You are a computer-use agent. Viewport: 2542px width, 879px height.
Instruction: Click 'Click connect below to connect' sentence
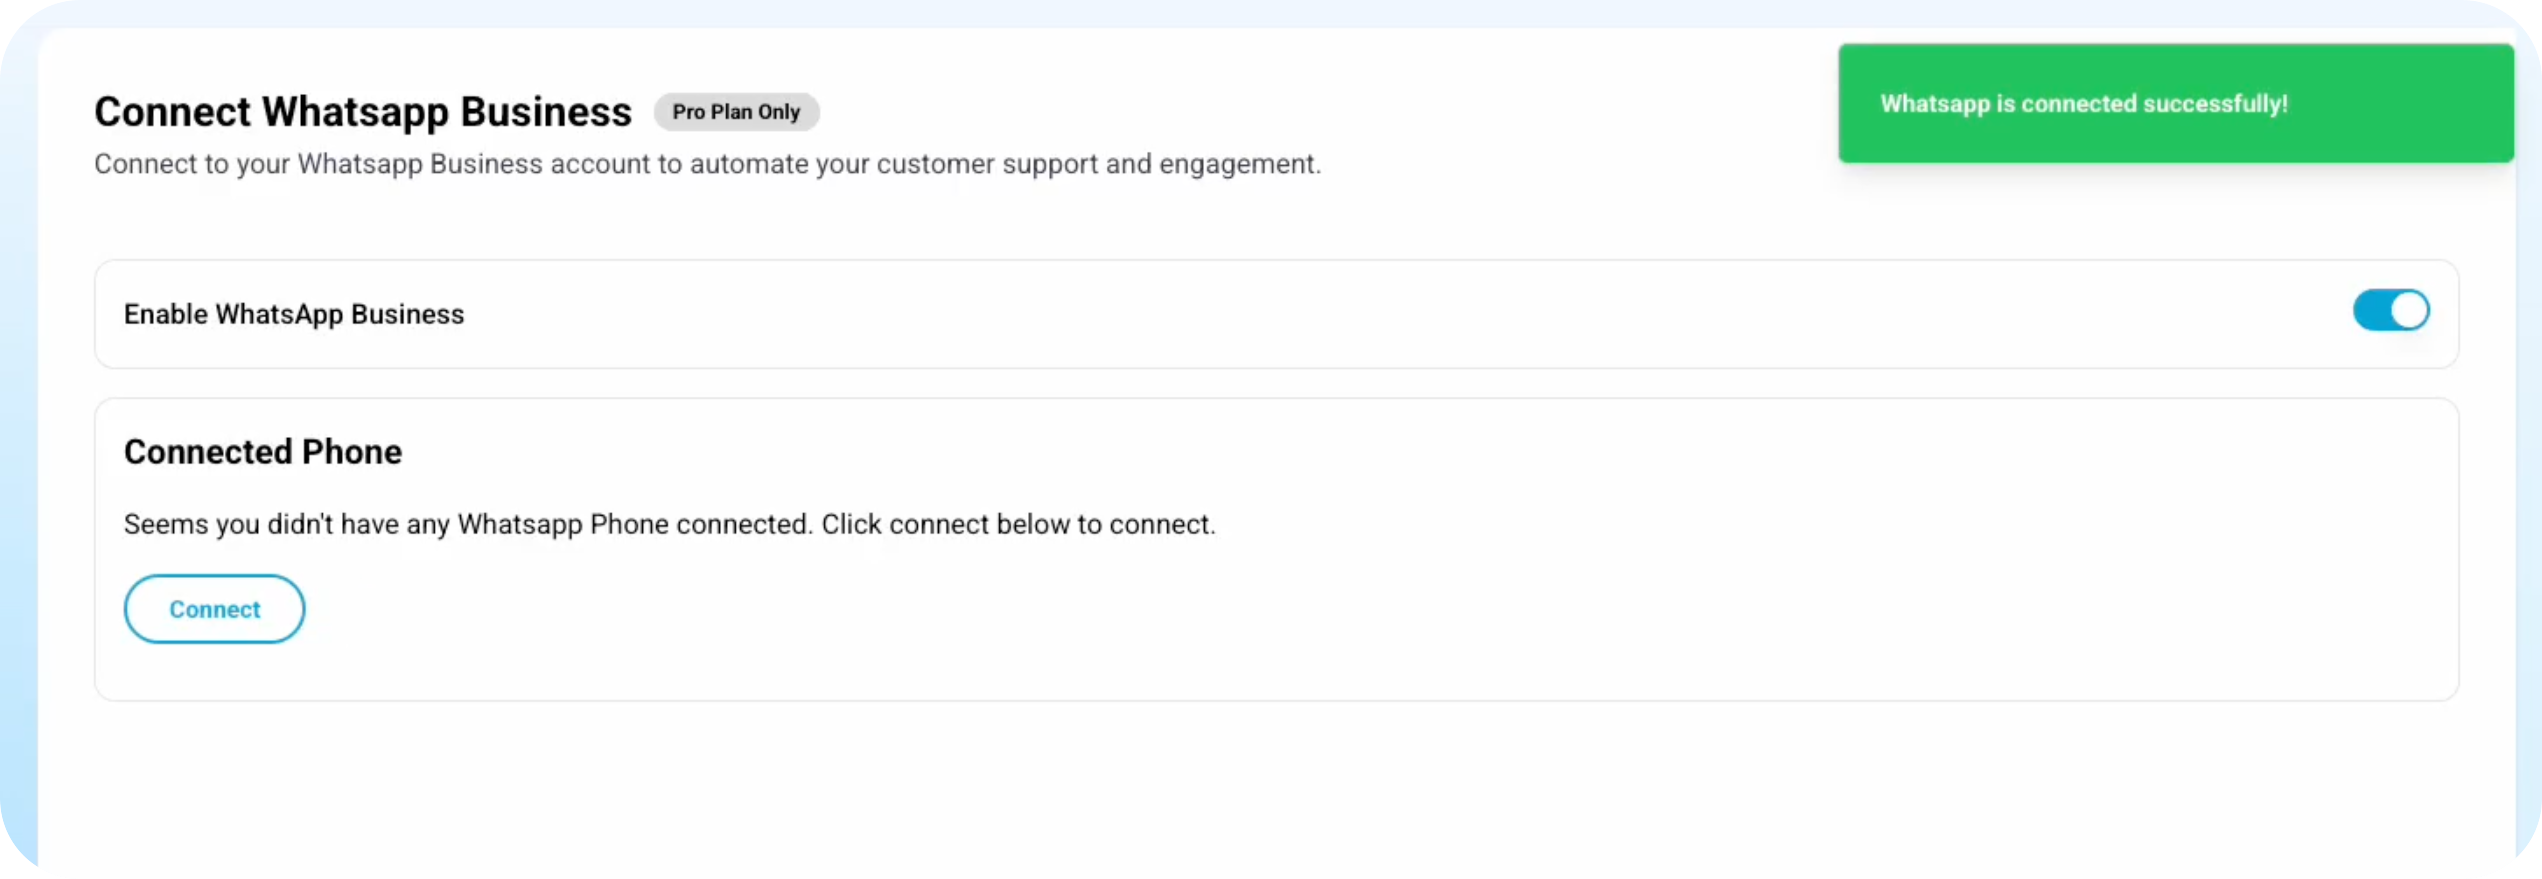coord(1018,524)
